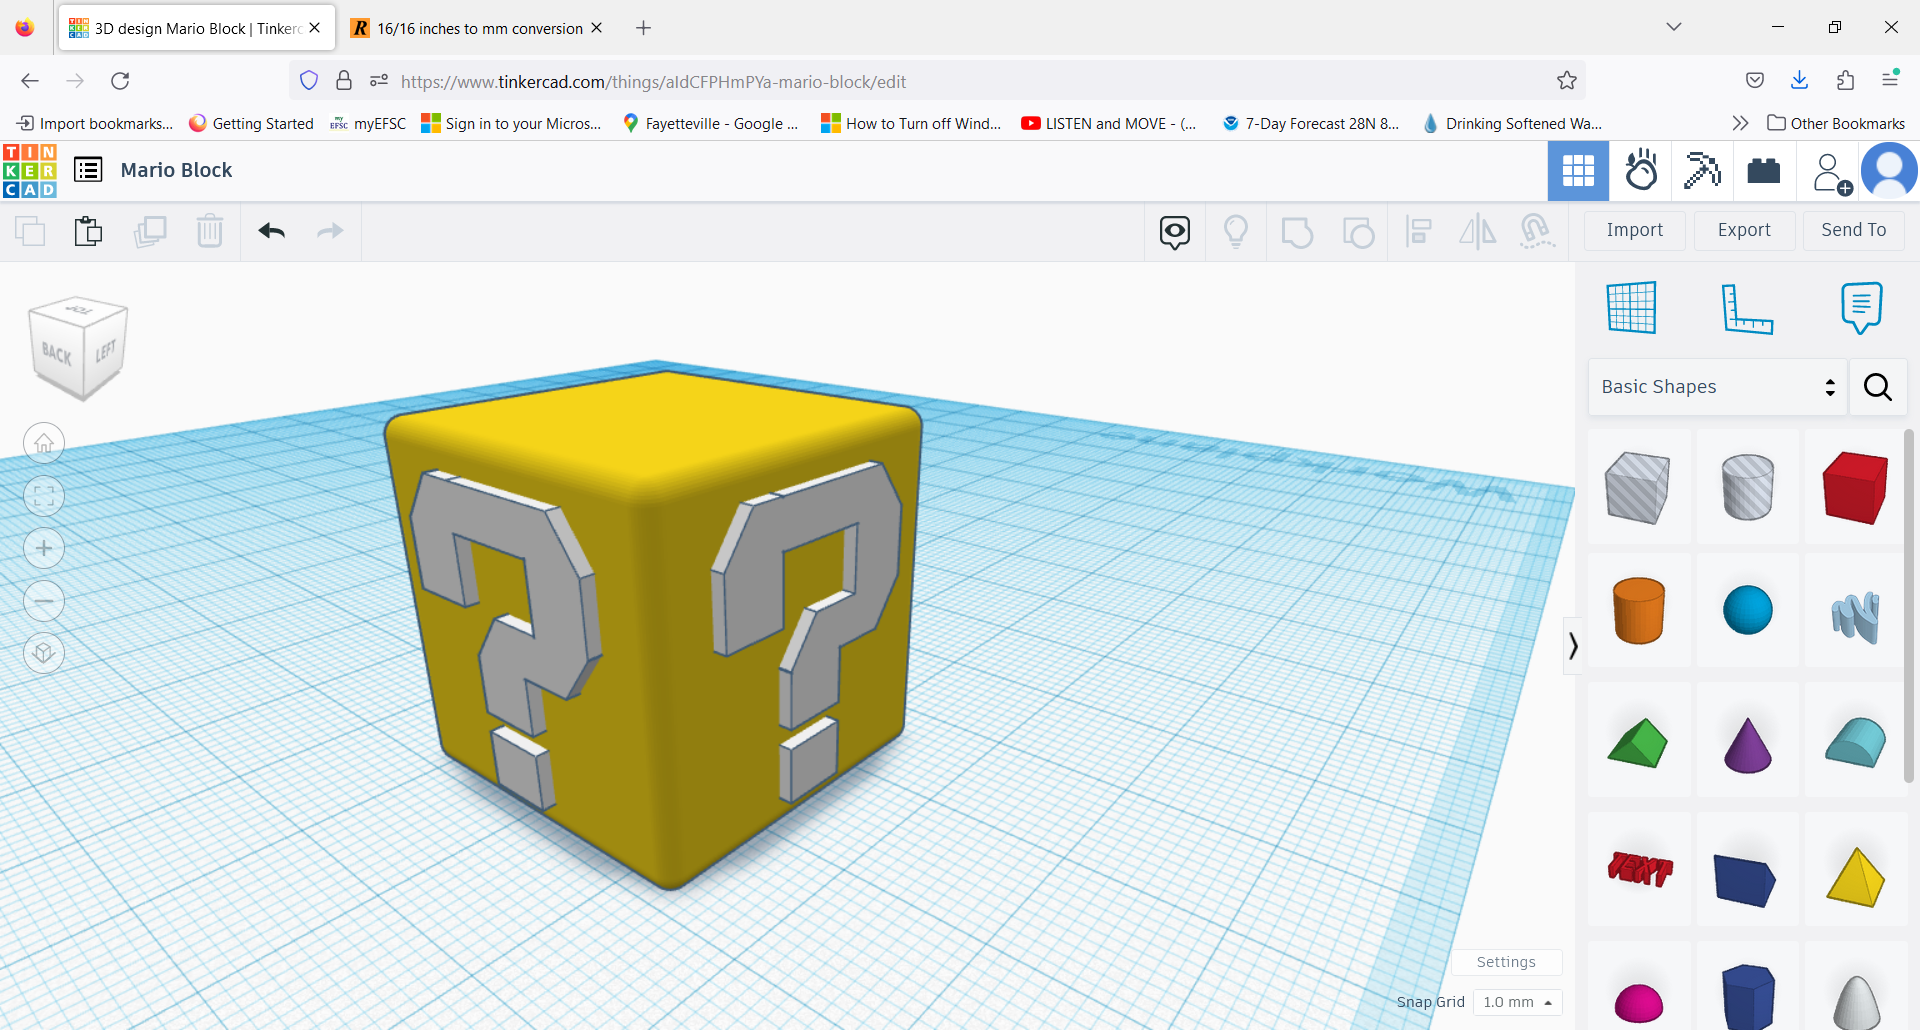The height and width of the screenshot is (1030, 1920).
Task: Undo the last action
Action: click(x=271, y=231)
